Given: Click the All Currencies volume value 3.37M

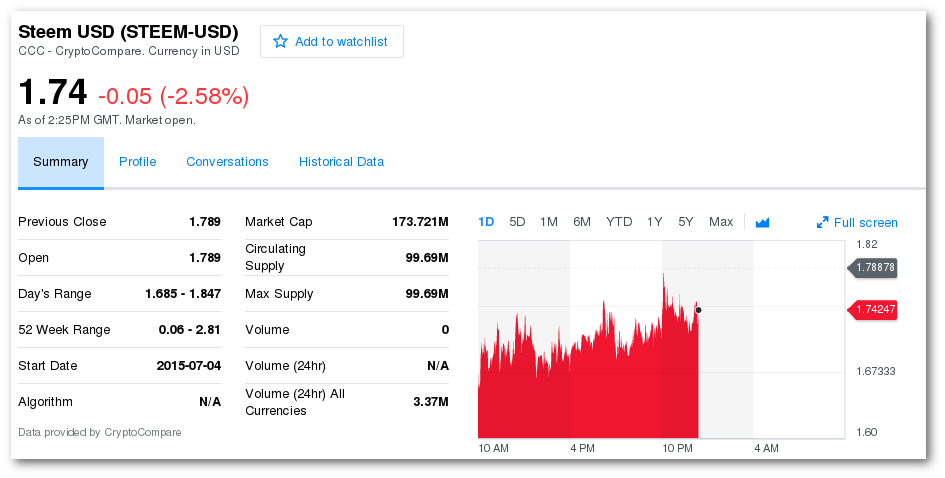Looking at the screenshot, I should tap(431, 401).
